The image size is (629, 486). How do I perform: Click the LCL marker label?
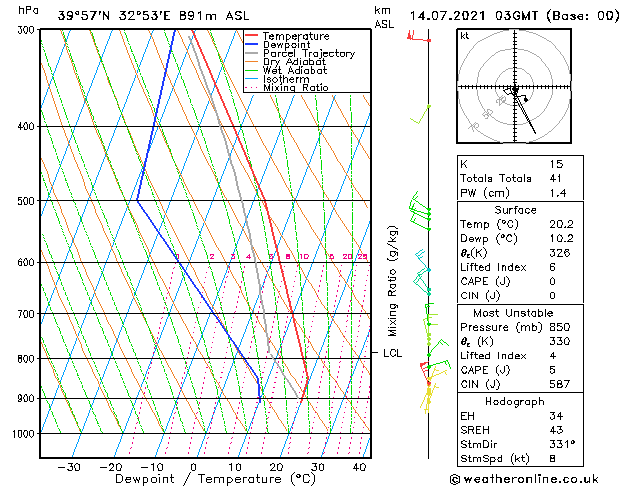coord(392,353)
